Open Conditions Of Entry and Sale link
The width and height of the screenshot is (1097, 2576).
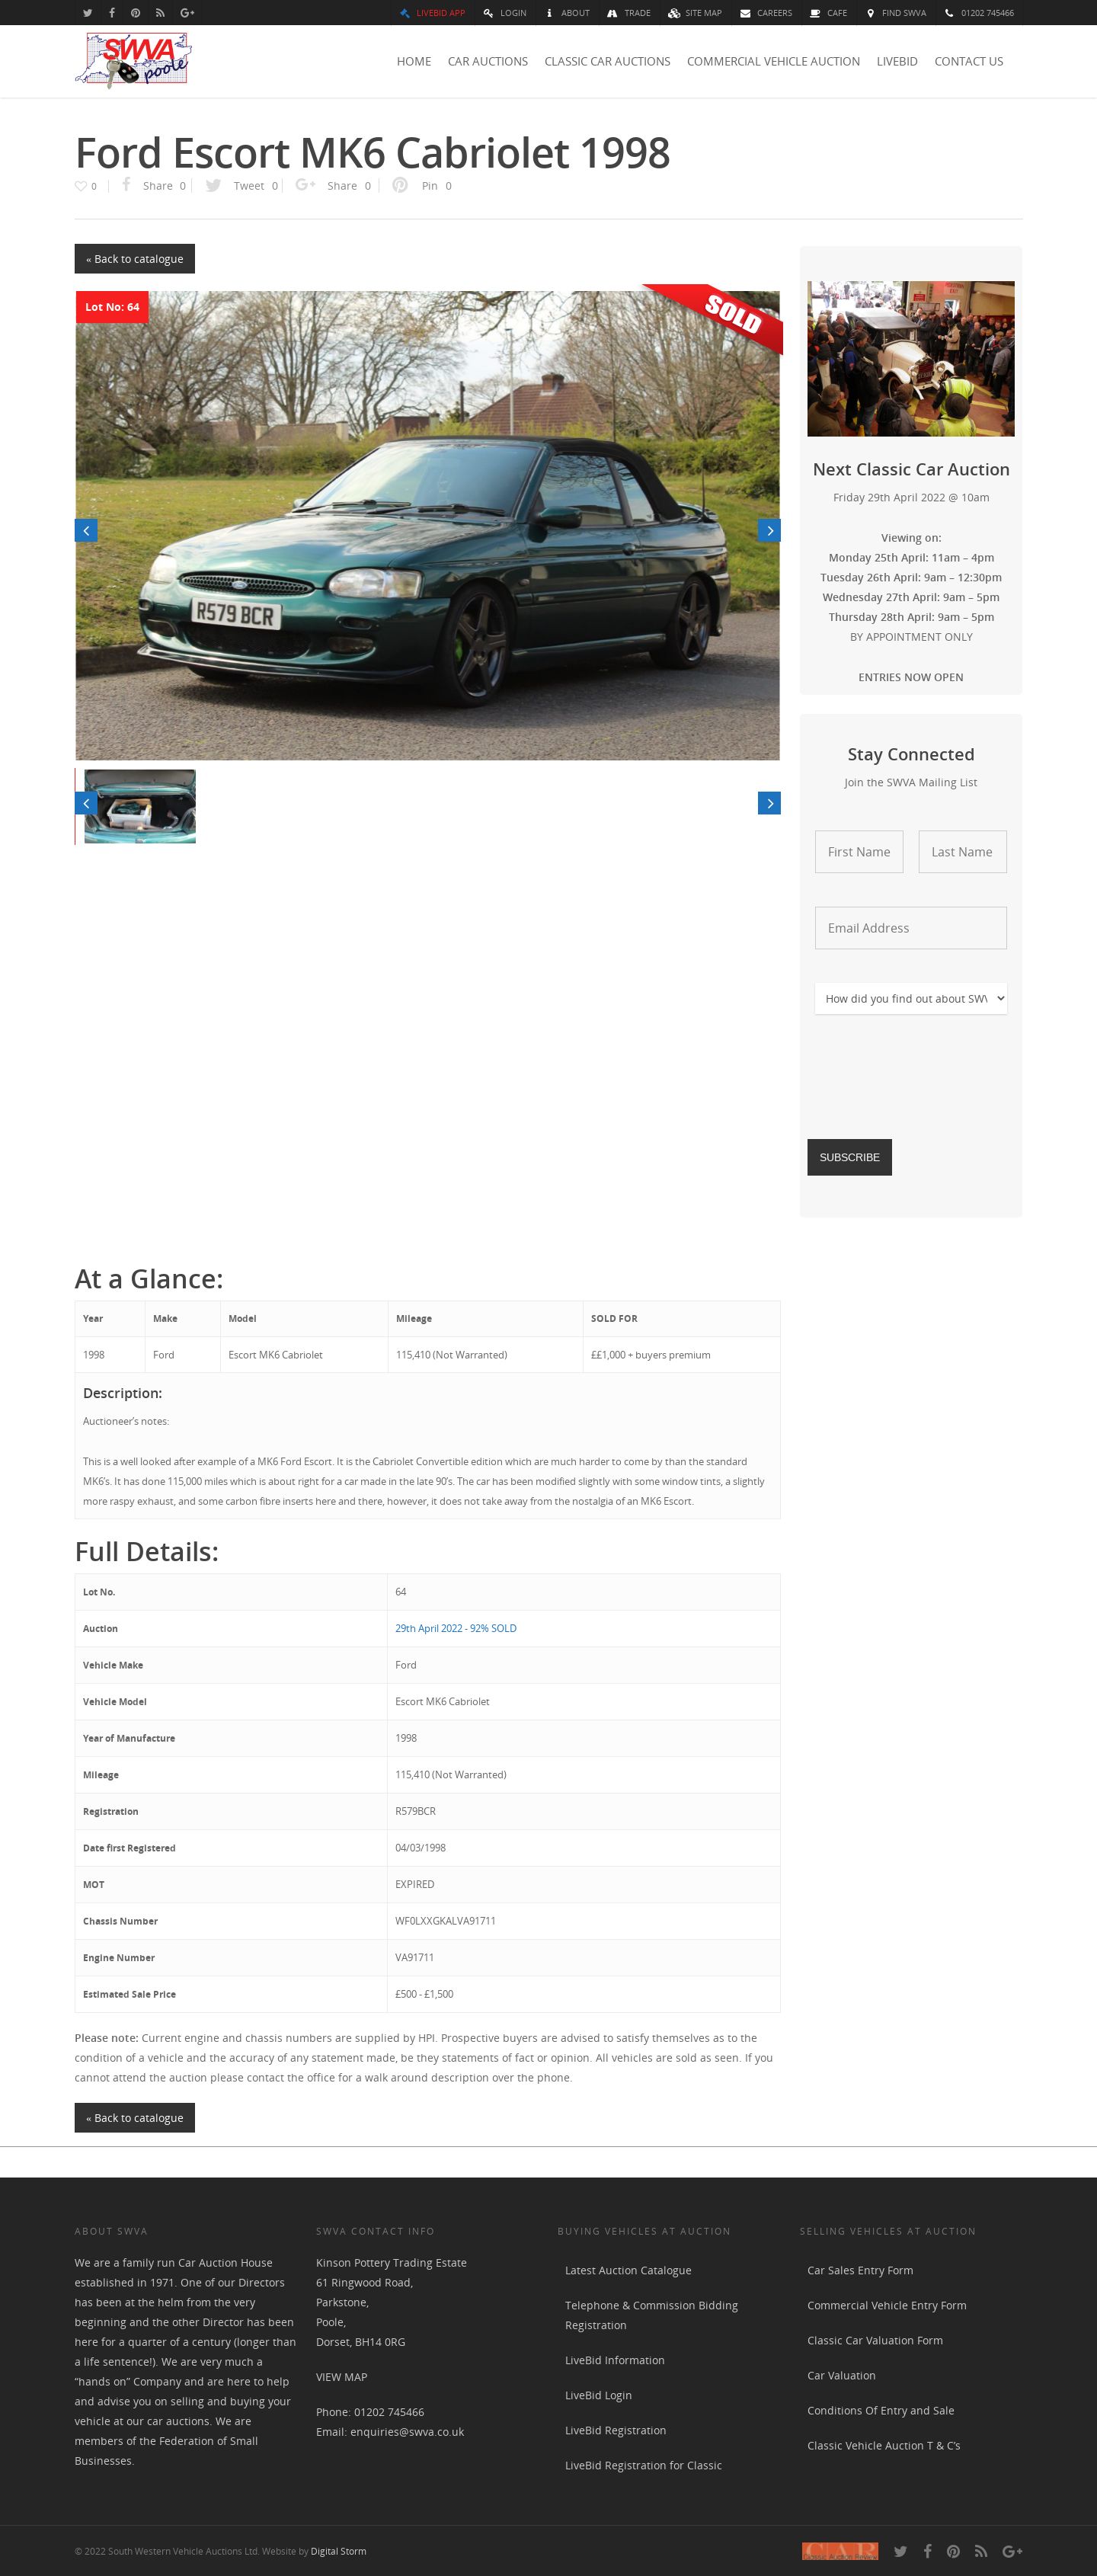pyautogui.click(x=881, y=2410)
